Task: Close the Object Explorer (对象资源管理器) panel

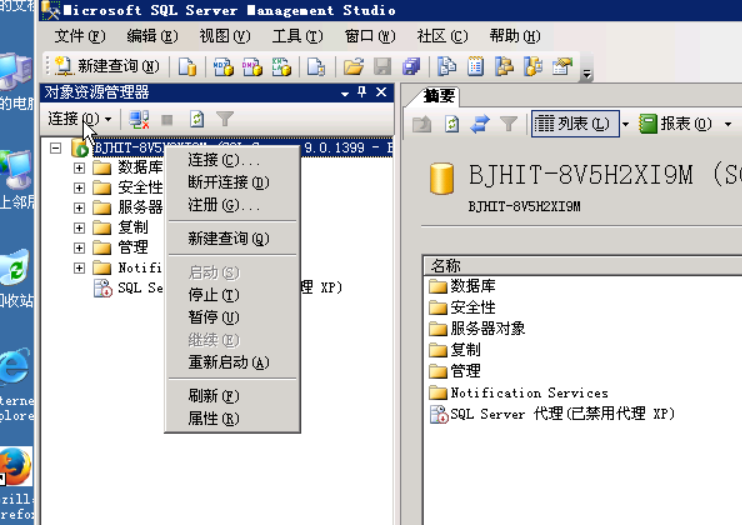Action: (x=381, y=92)
